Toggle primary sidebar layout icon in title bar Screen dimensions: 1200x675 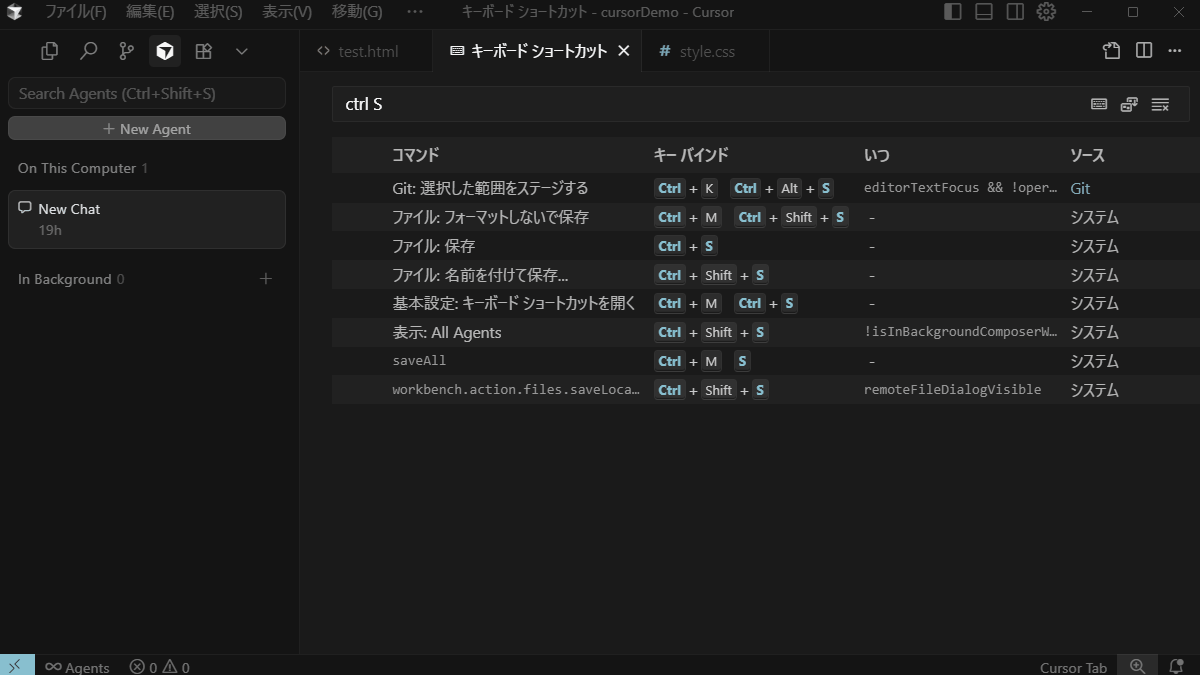[x=953, y=12]
